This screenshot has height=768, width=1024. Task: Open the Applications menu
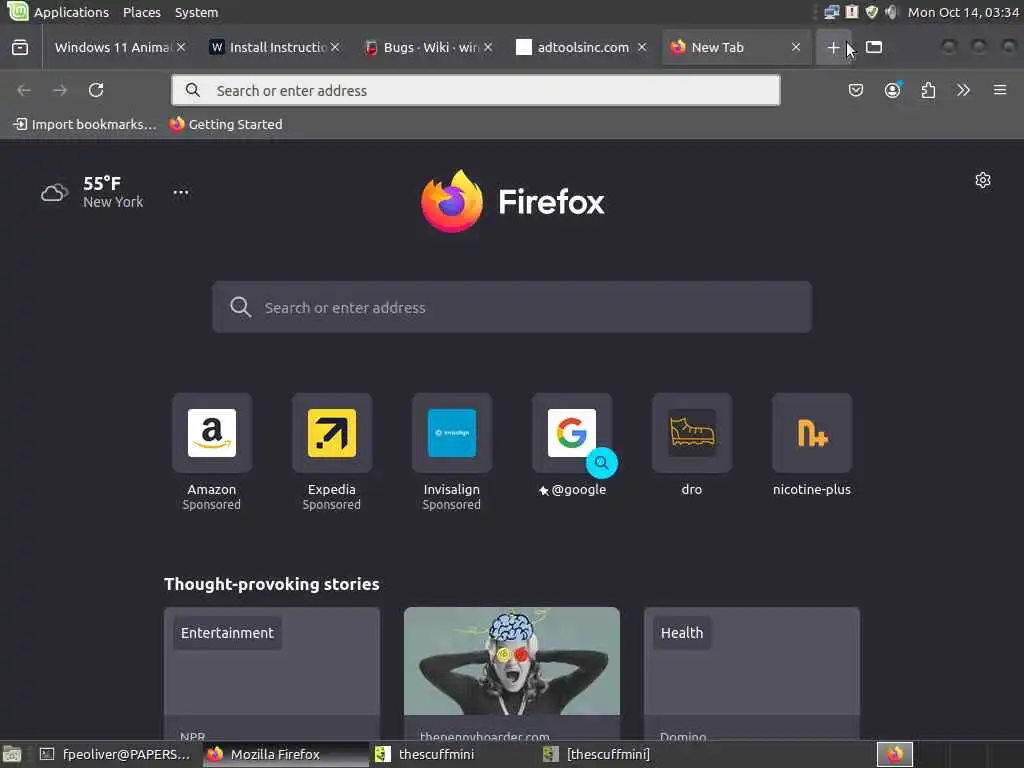pos(71,12)
